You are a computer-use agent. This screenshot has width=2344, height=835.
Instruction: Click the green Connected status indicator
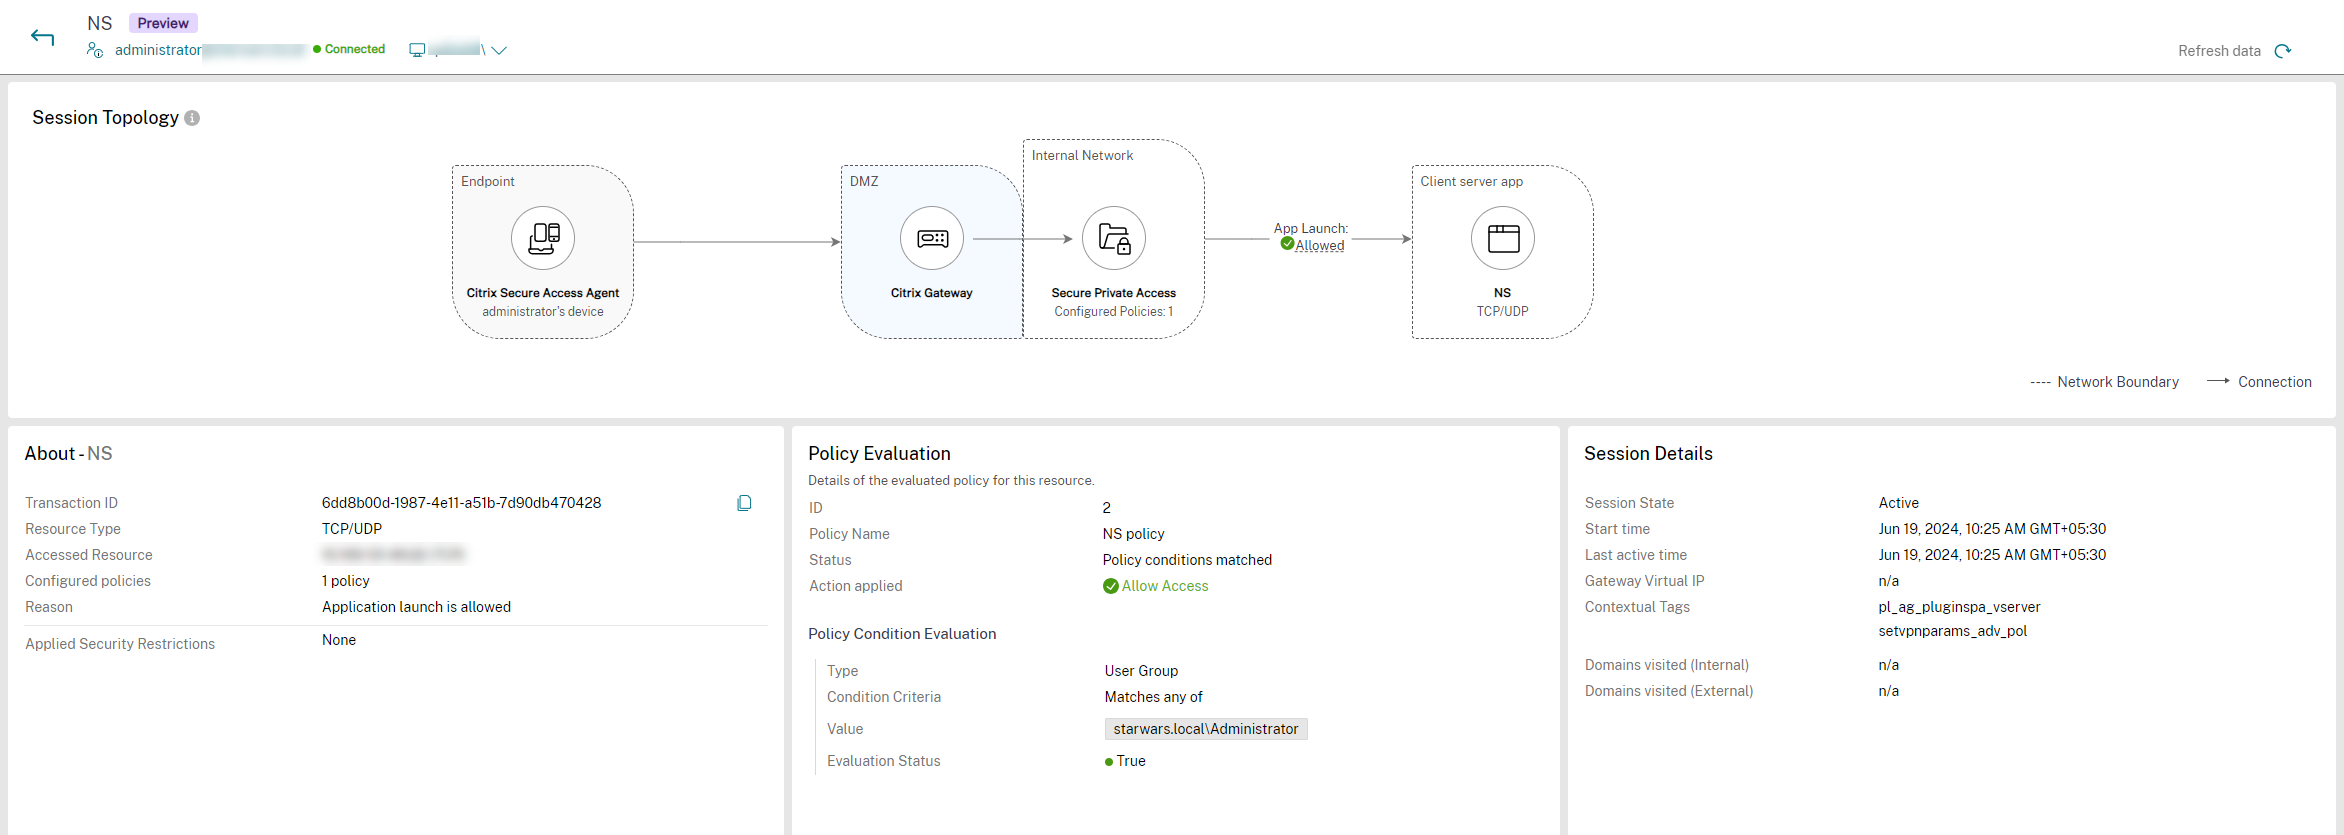(349, 49)
